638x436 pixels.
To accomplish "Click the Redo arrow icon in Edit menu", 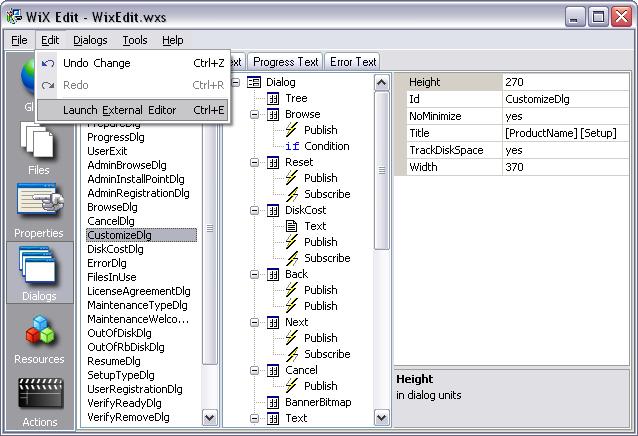I will tap(48, 85).
